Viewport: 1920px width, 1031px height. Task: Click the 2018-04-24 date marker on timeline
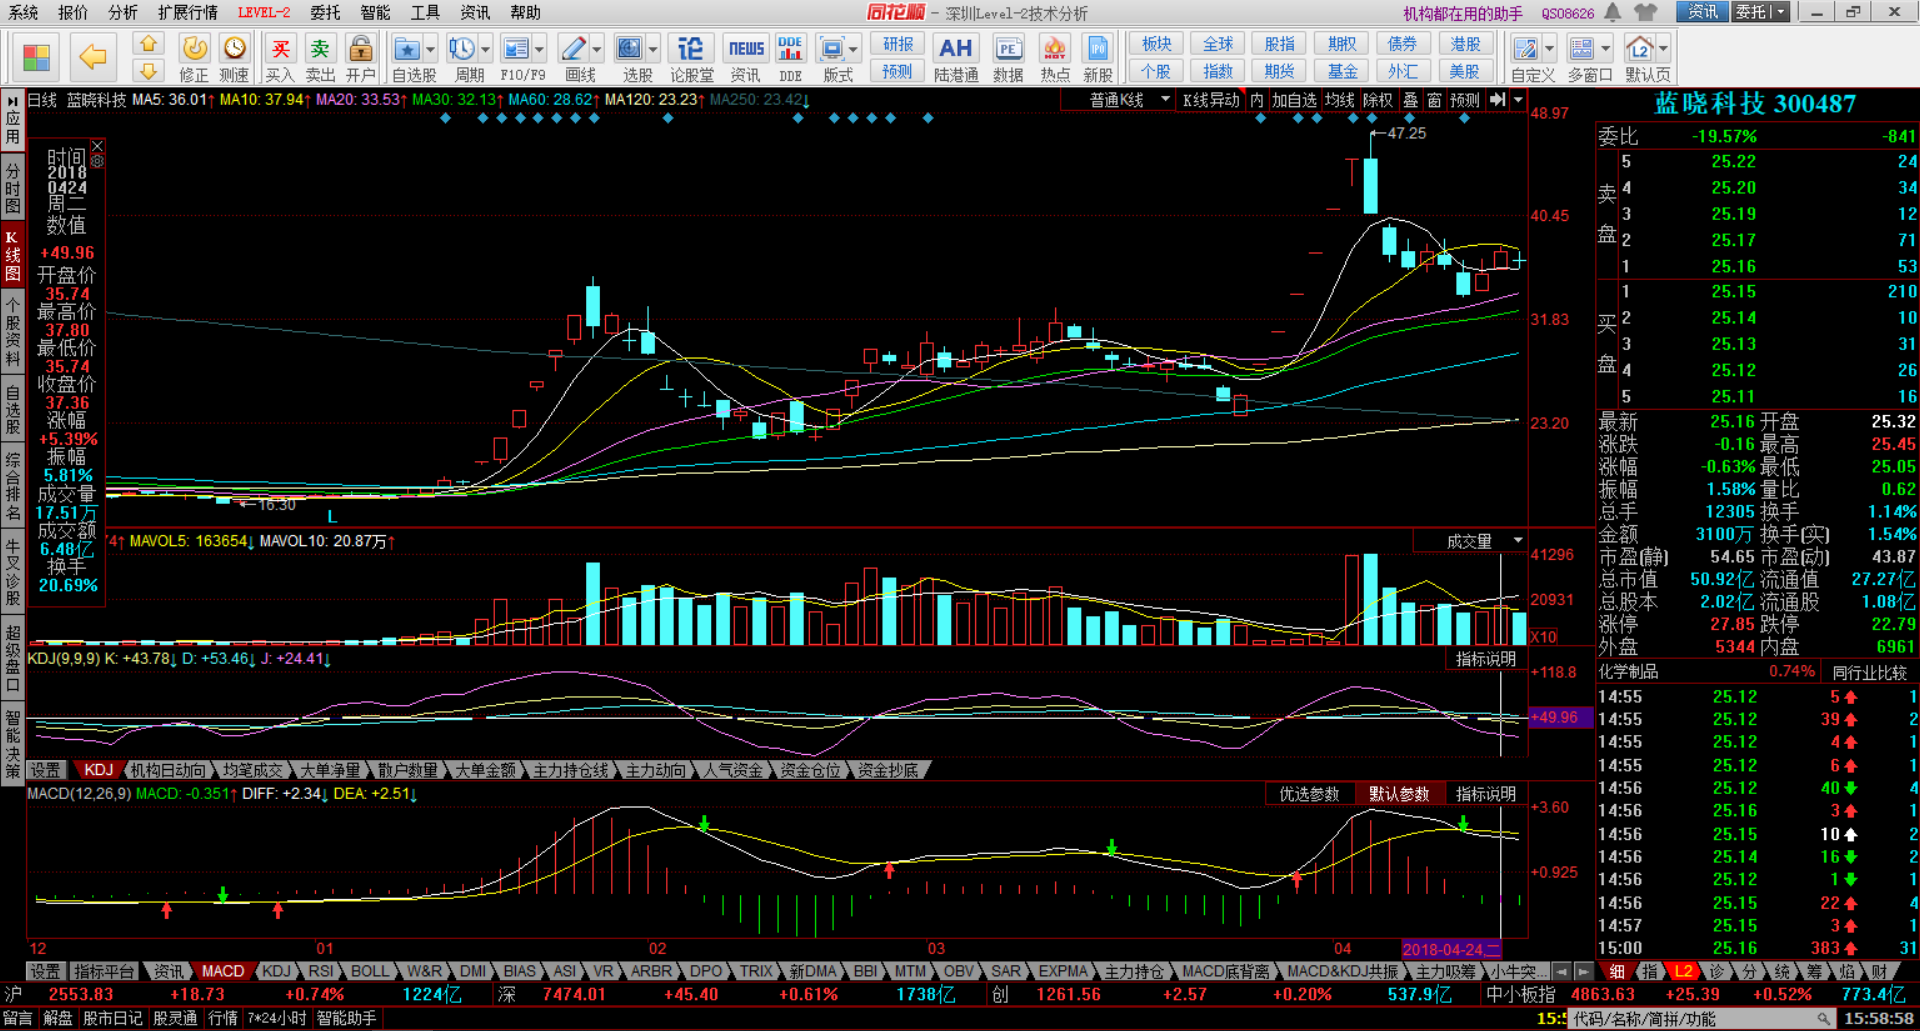1452,949
